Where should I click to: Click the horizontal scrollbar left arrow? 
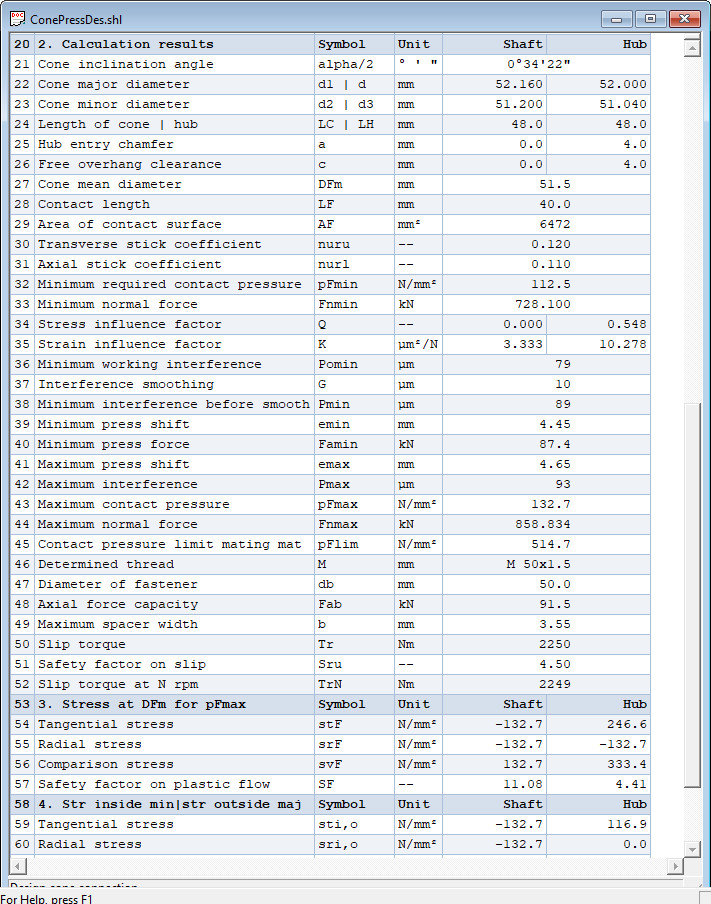click(x=17, y=866)
